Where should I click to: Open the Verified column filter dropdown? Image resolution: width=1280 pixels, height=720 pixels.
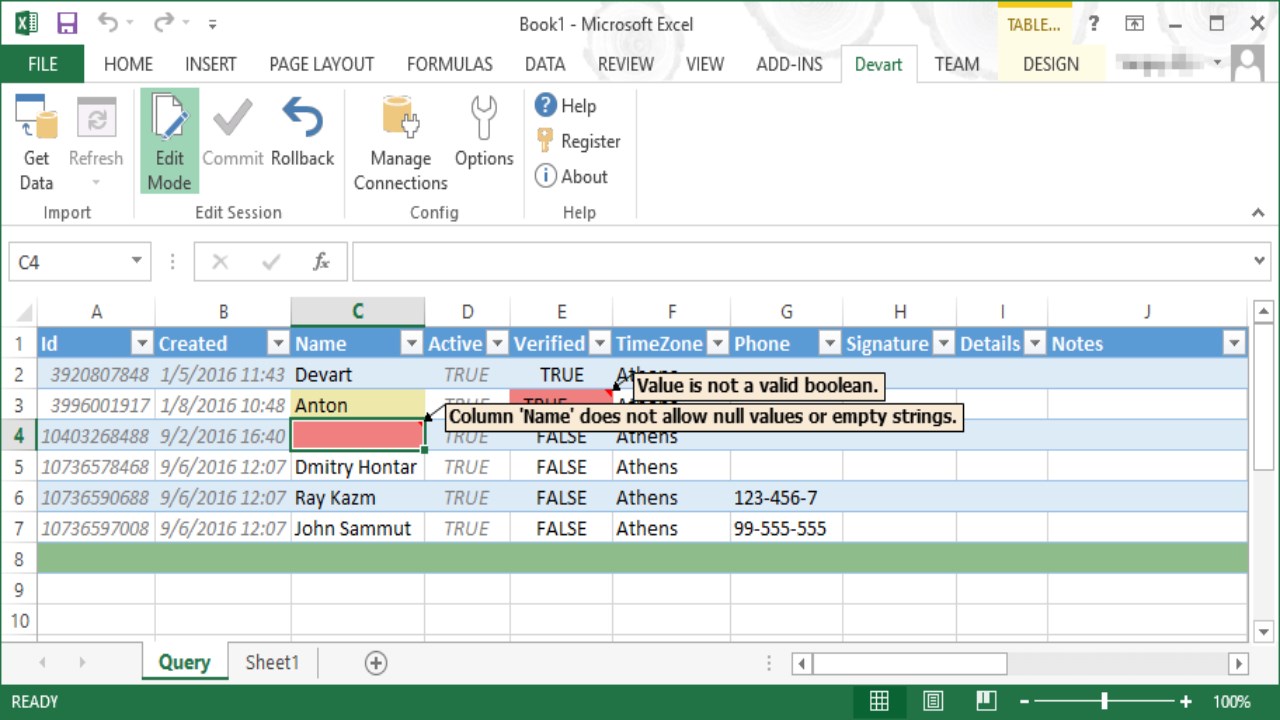(600, 344)
